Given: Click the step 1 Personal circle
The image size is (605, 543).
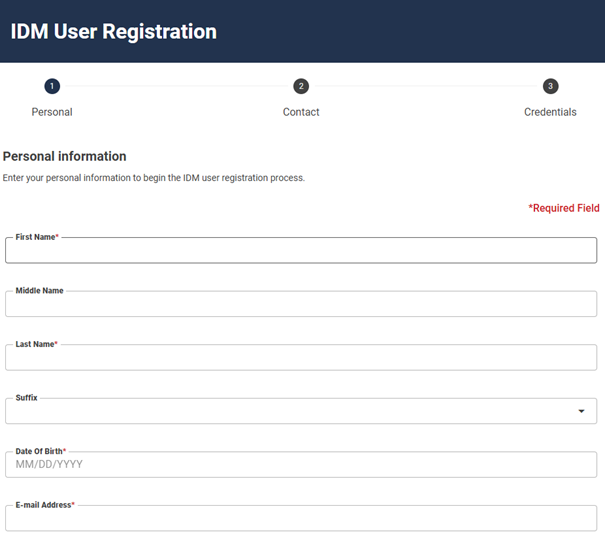Looking at the screenshot, I should (52, 86).
